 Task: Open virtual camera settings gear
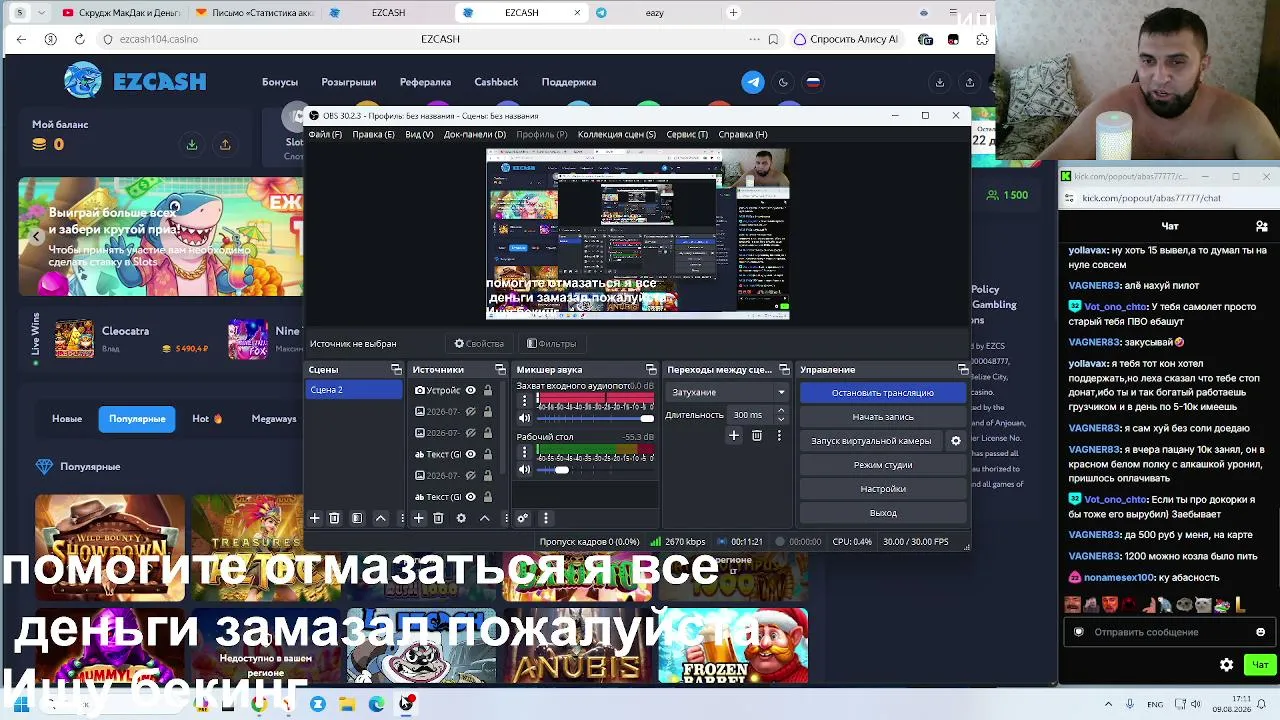[x=956, y=441]
